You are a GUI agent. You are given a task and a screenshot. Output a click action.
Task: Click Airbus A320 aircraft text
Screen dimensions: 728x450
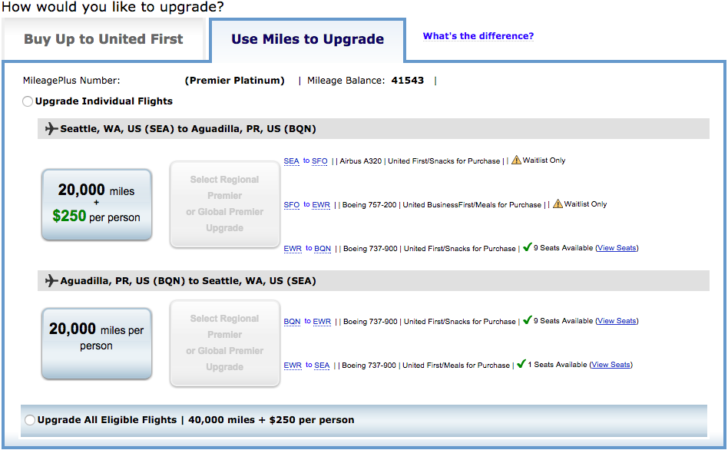(361, 161)
